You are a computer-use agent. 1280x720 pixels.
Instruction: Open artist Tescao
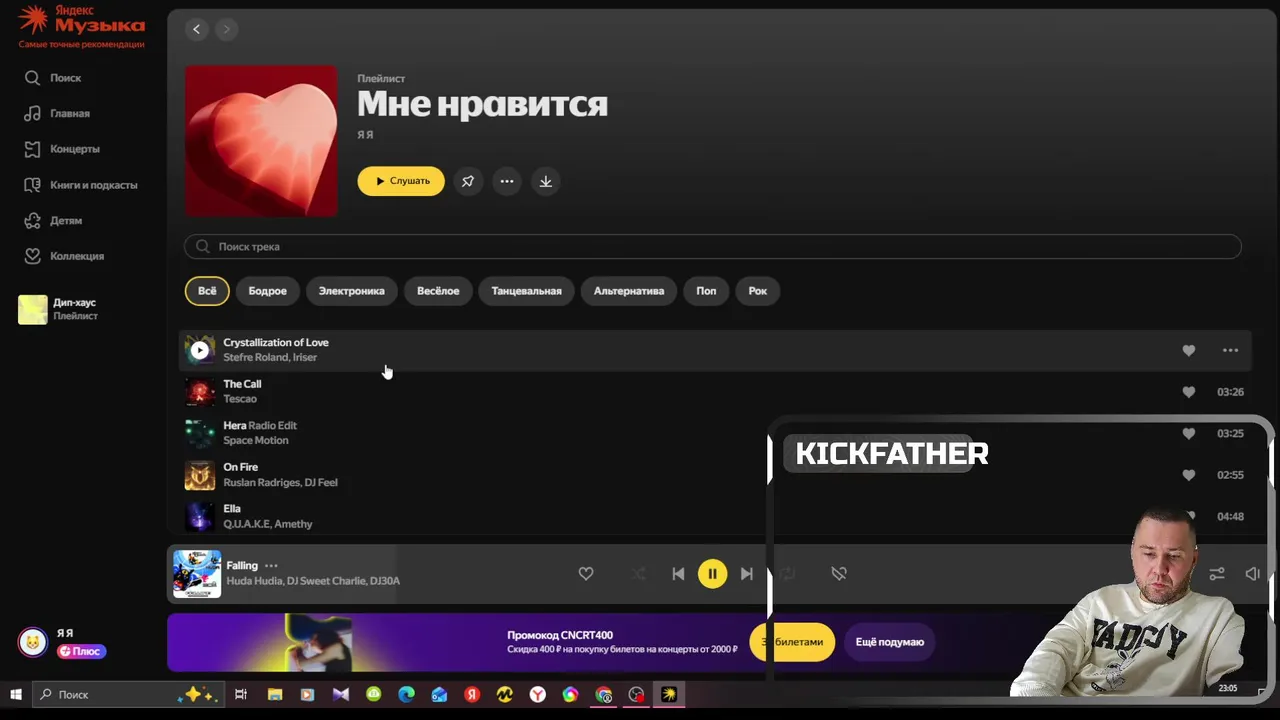(x=240, y=399)
